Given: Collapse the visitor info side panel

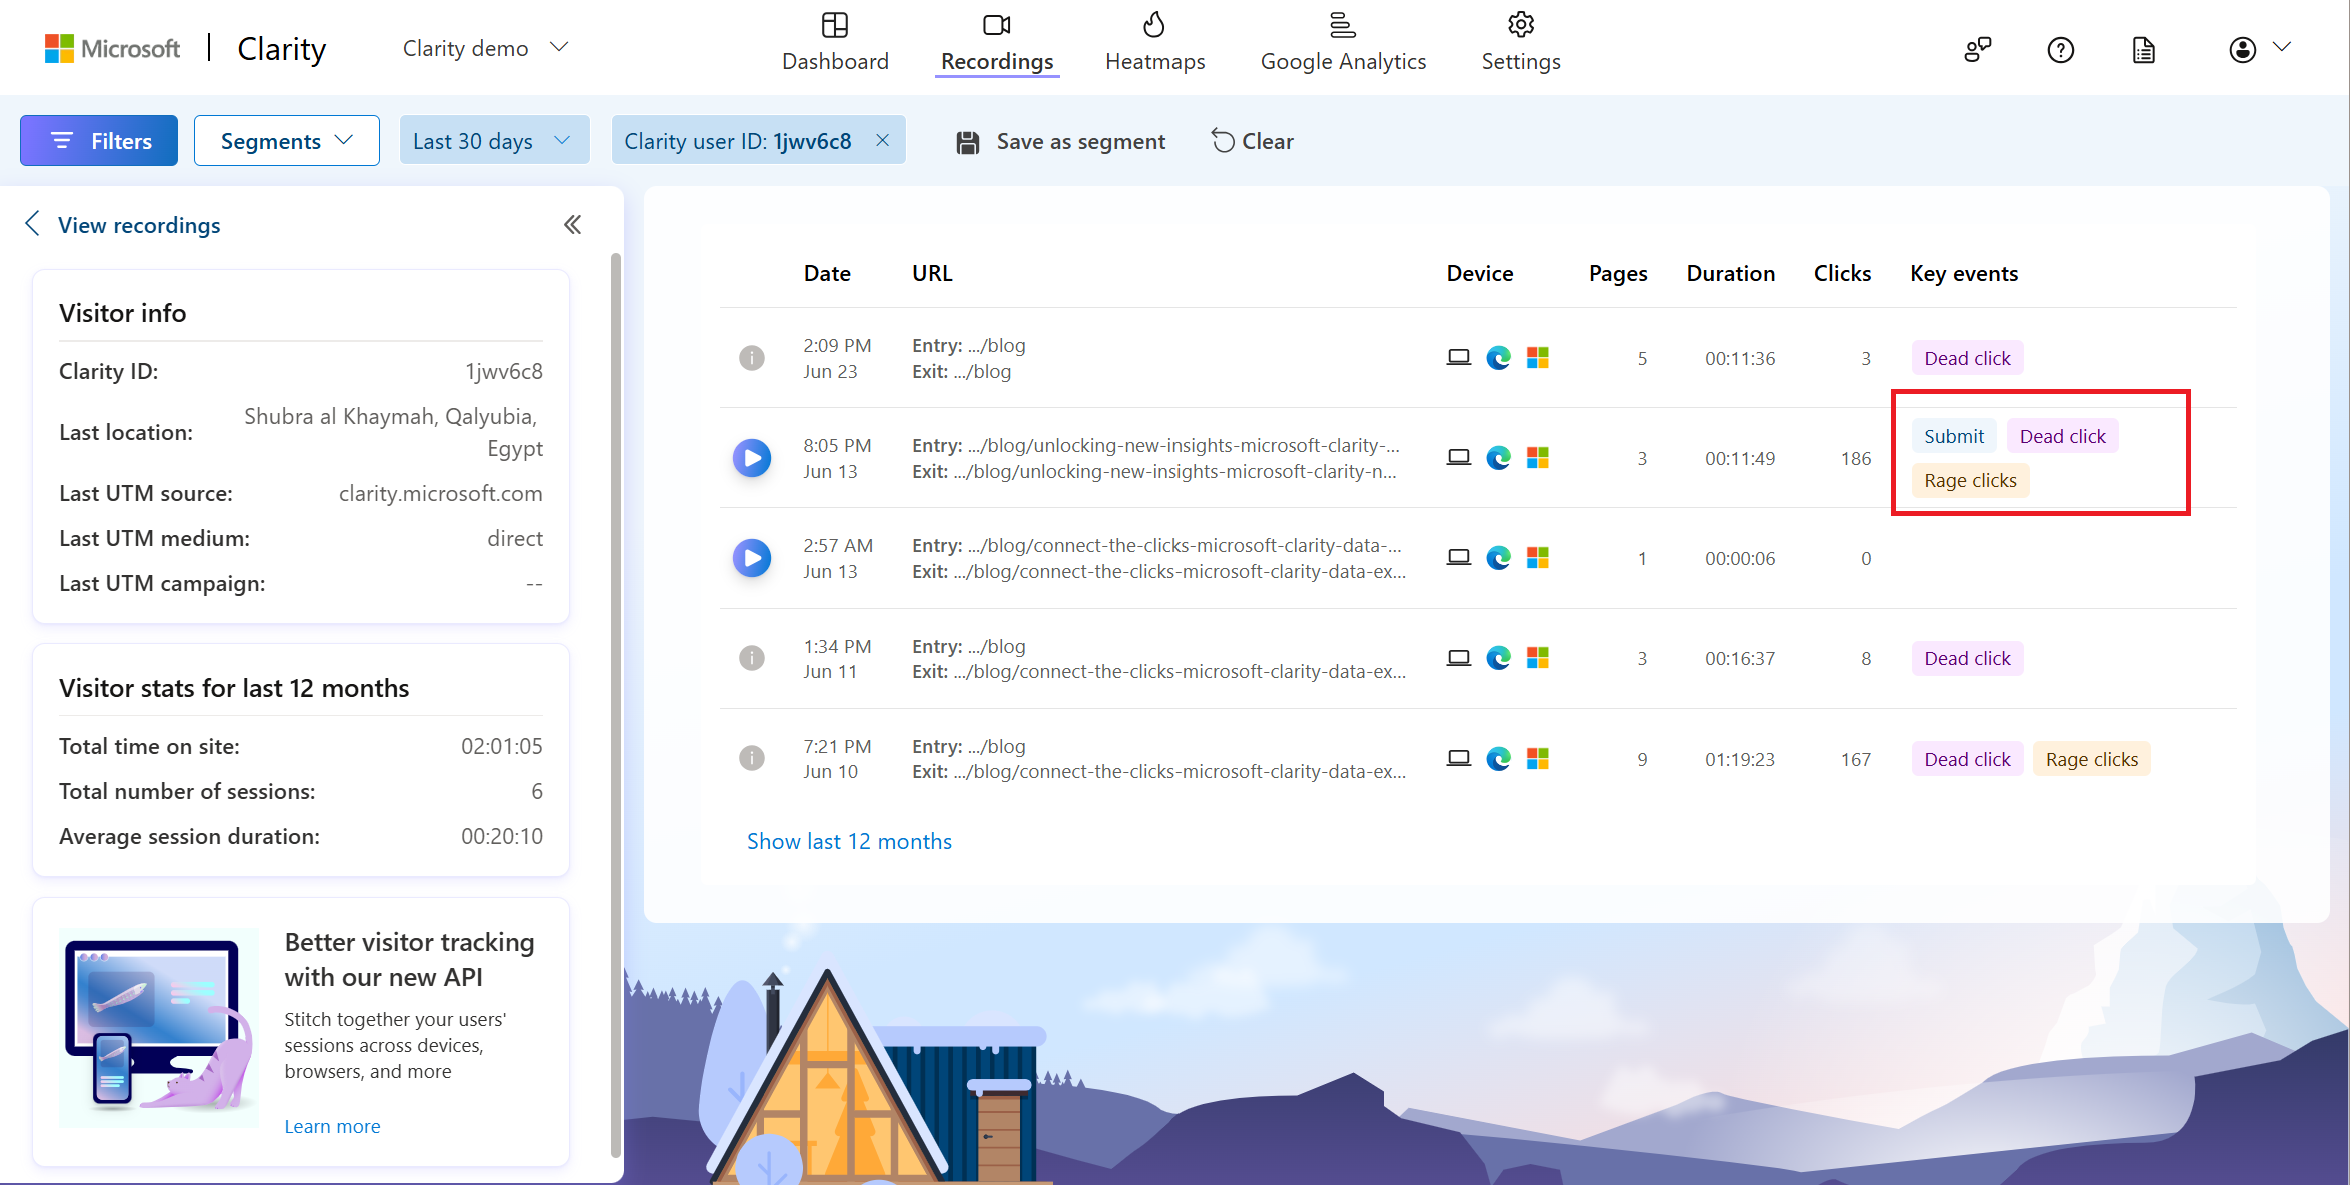Looking at the screenshot, I should point(572,225).
